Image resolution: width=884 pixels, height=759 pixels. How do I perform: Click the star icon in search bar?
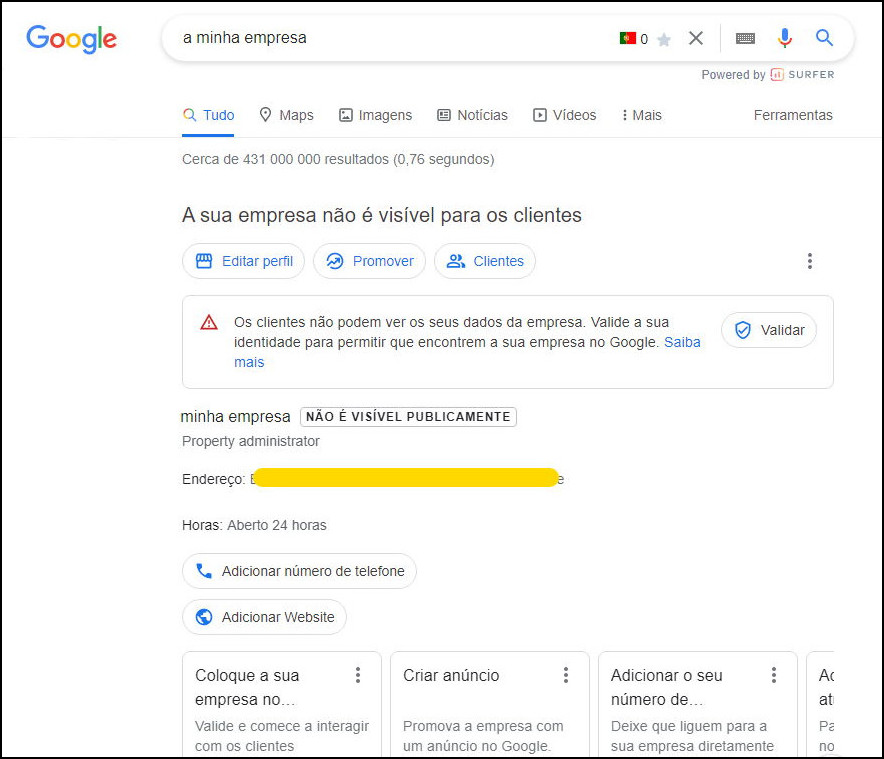click(x=664, y=39)
